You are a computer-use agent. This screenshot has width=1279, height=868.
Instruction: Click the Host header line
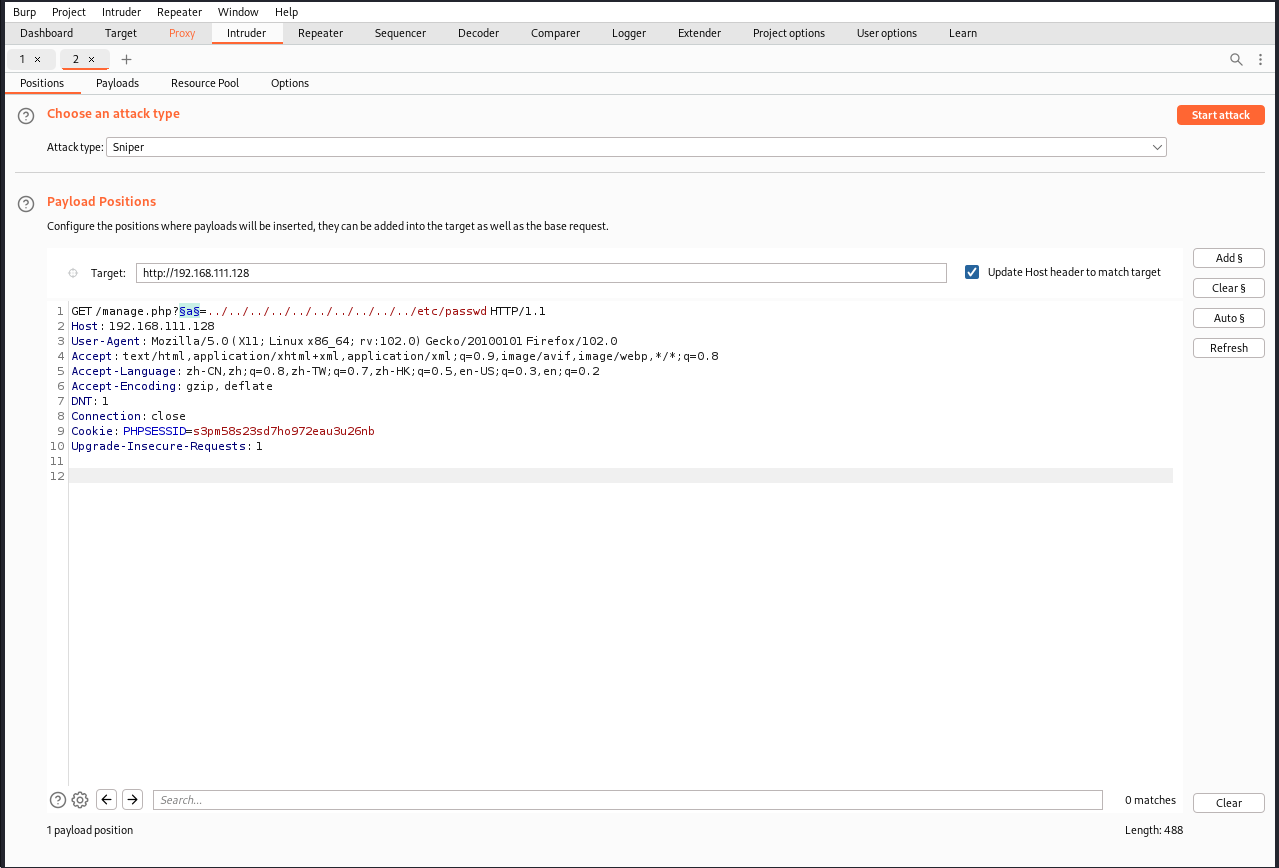click(143, 326)
